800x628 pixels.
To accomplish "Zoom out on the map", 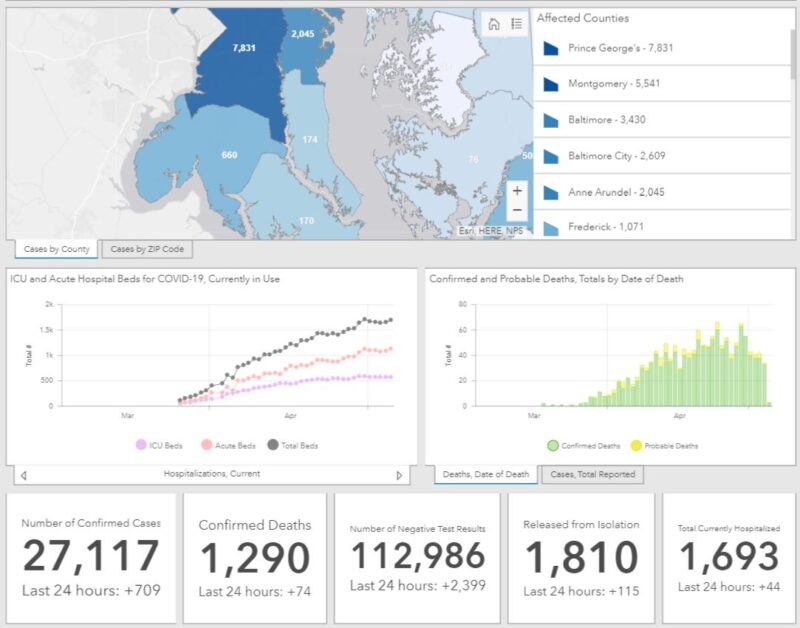I will (x=516, y=210).
